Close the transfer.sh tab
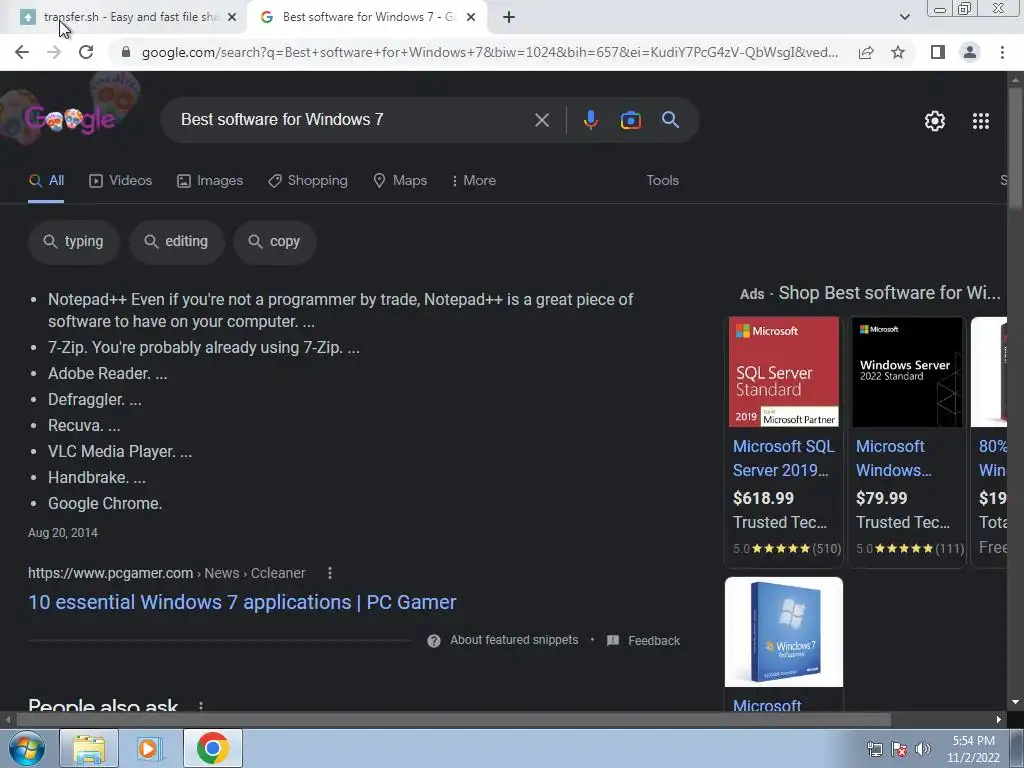Viewport: 1024px width, 768px height. click(232, 18)
